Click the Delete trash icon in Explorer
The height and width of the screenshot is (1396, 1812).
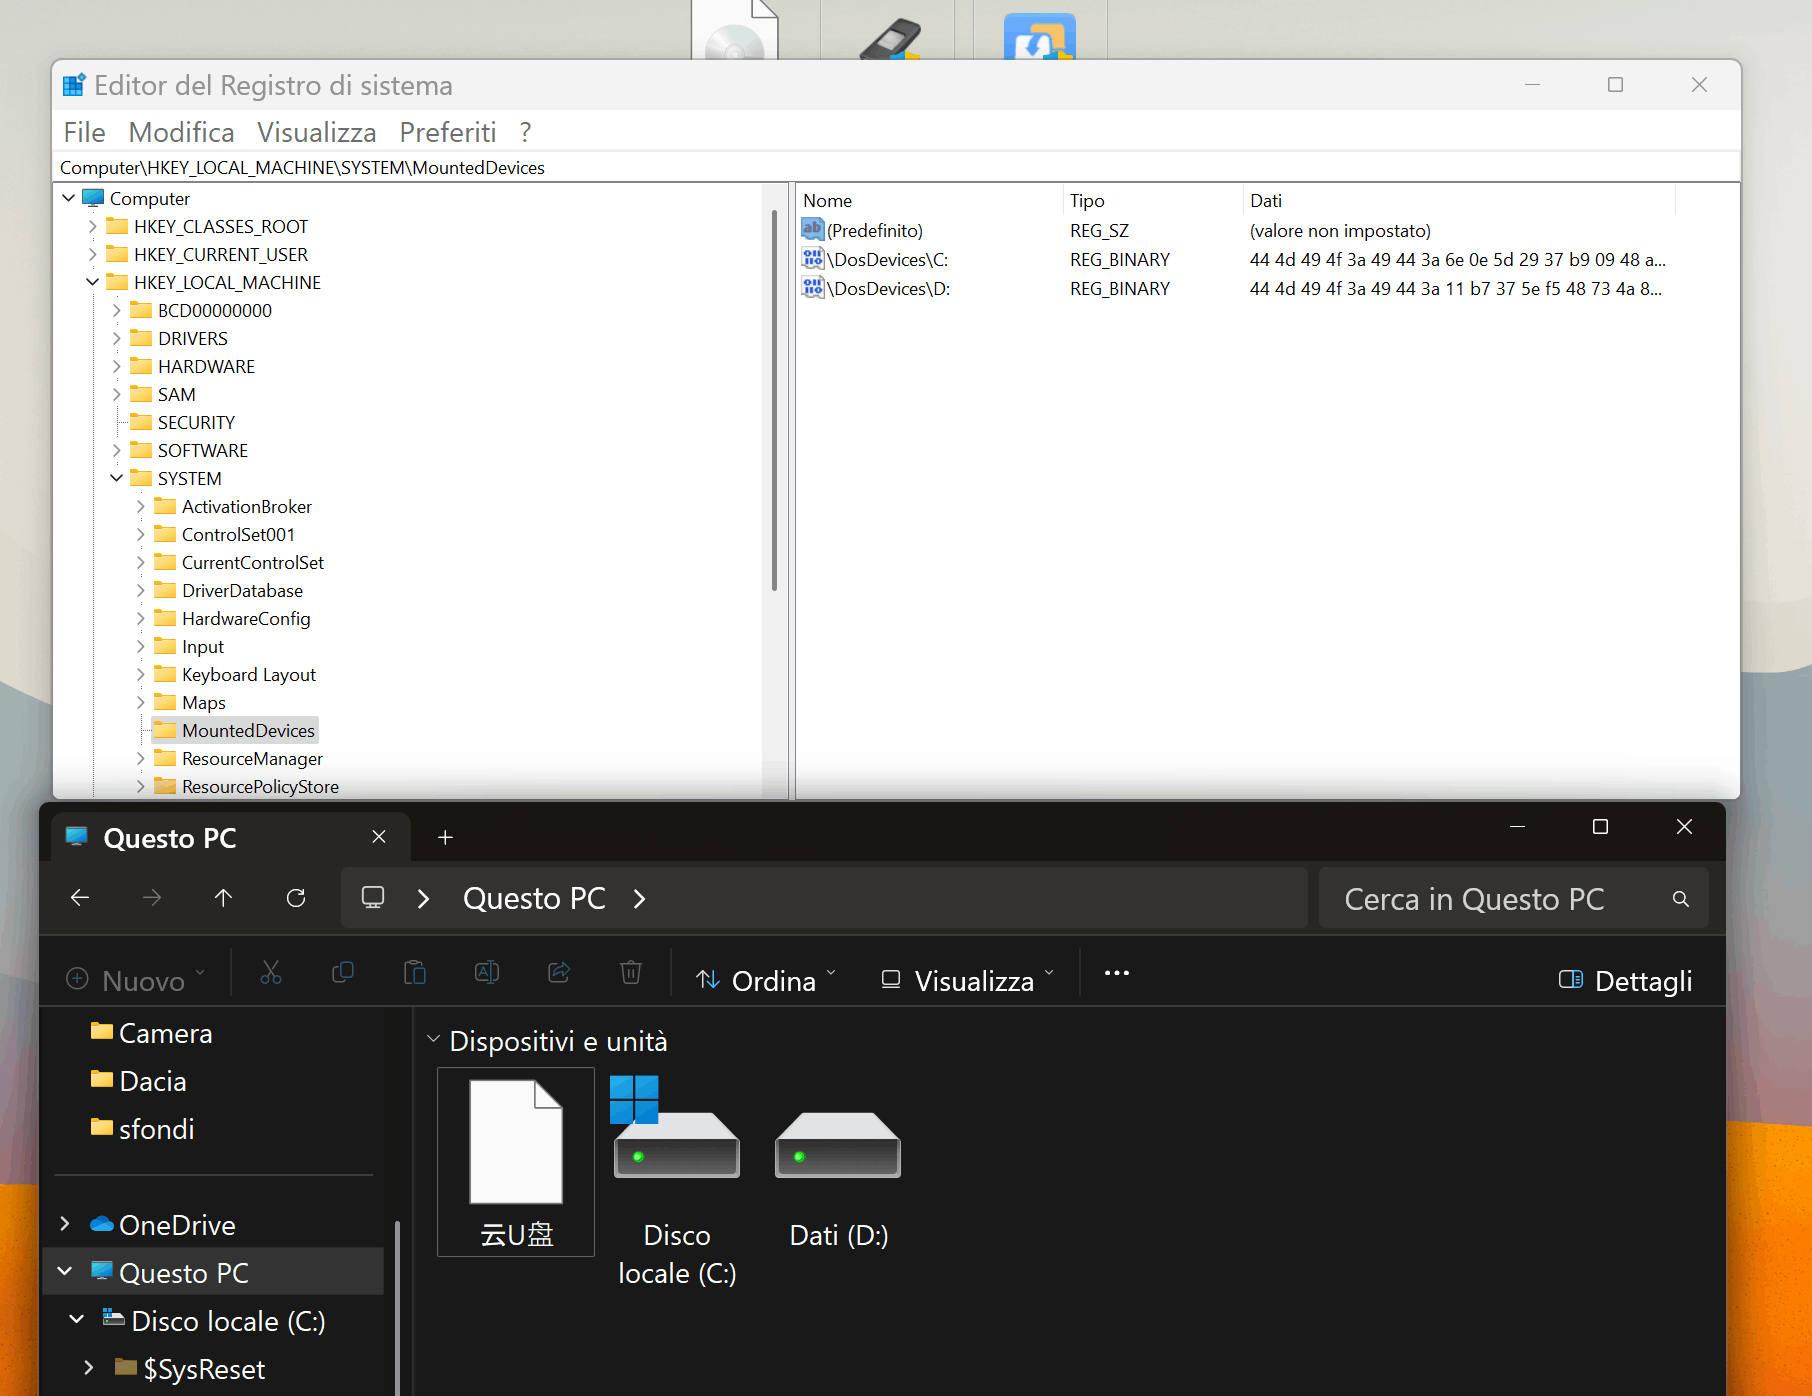(x=631, y=973)
